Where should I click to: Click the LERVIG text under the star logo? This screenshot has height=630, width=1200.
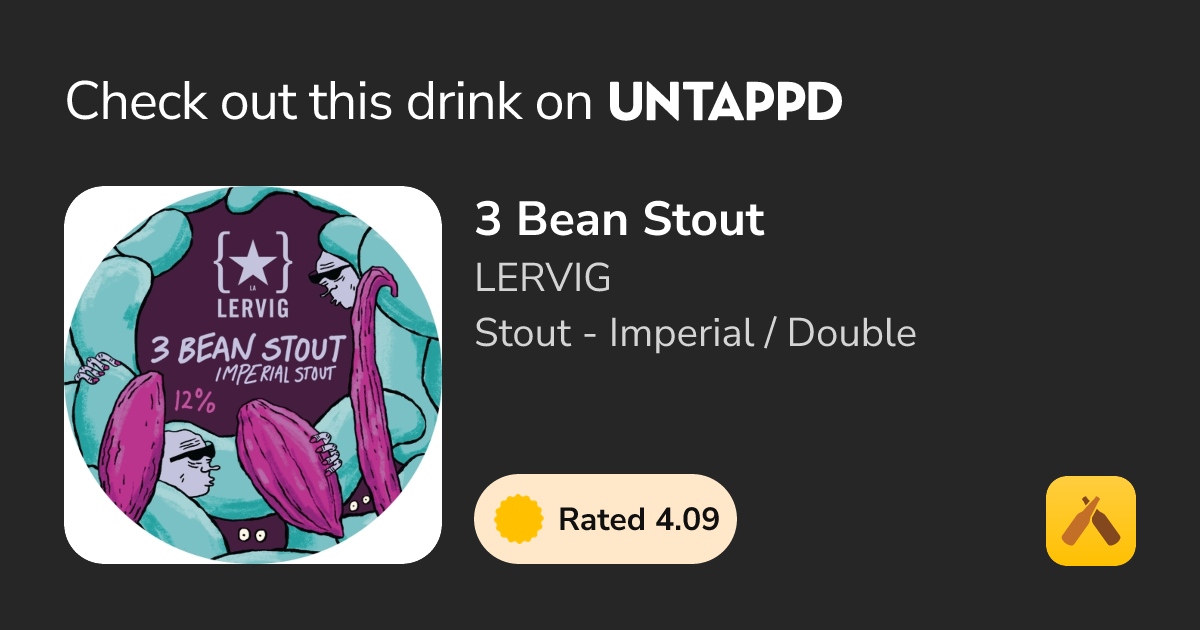253,311
